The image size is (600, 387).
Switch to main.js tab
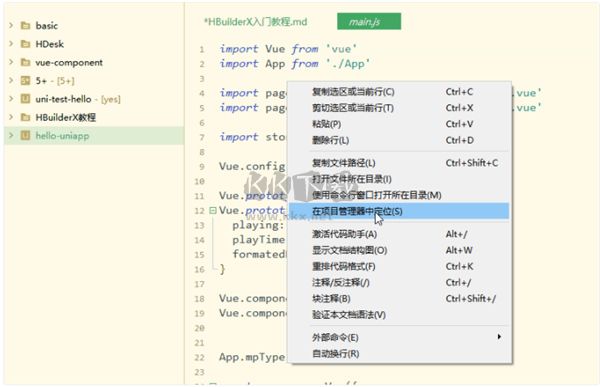(x=369, y=21)
